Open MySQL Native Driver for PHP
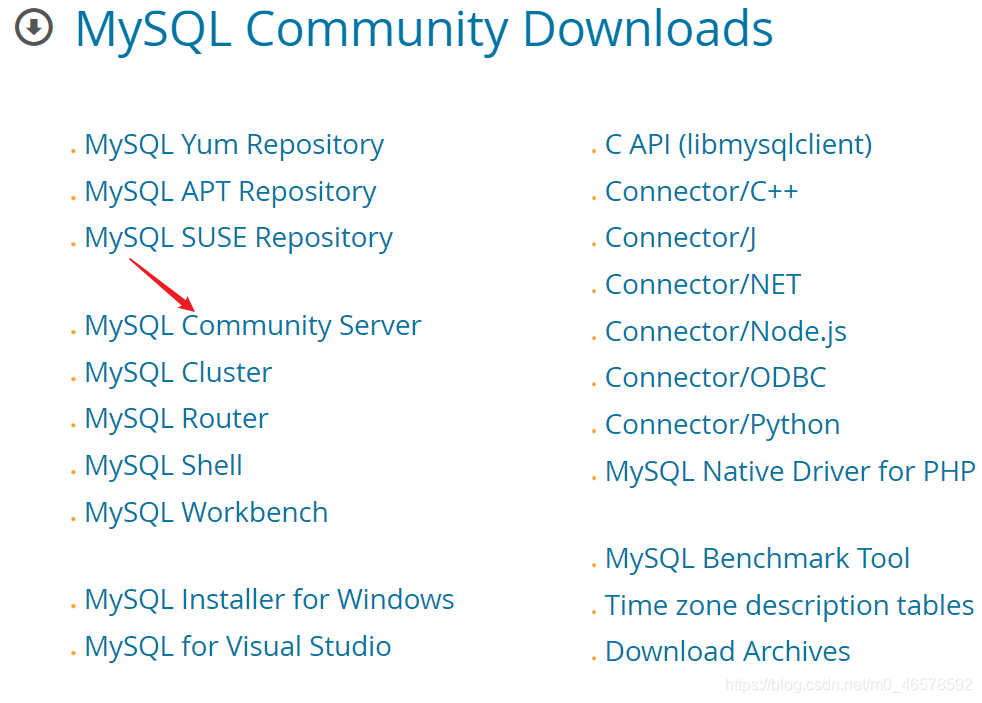 pos(790,472)
